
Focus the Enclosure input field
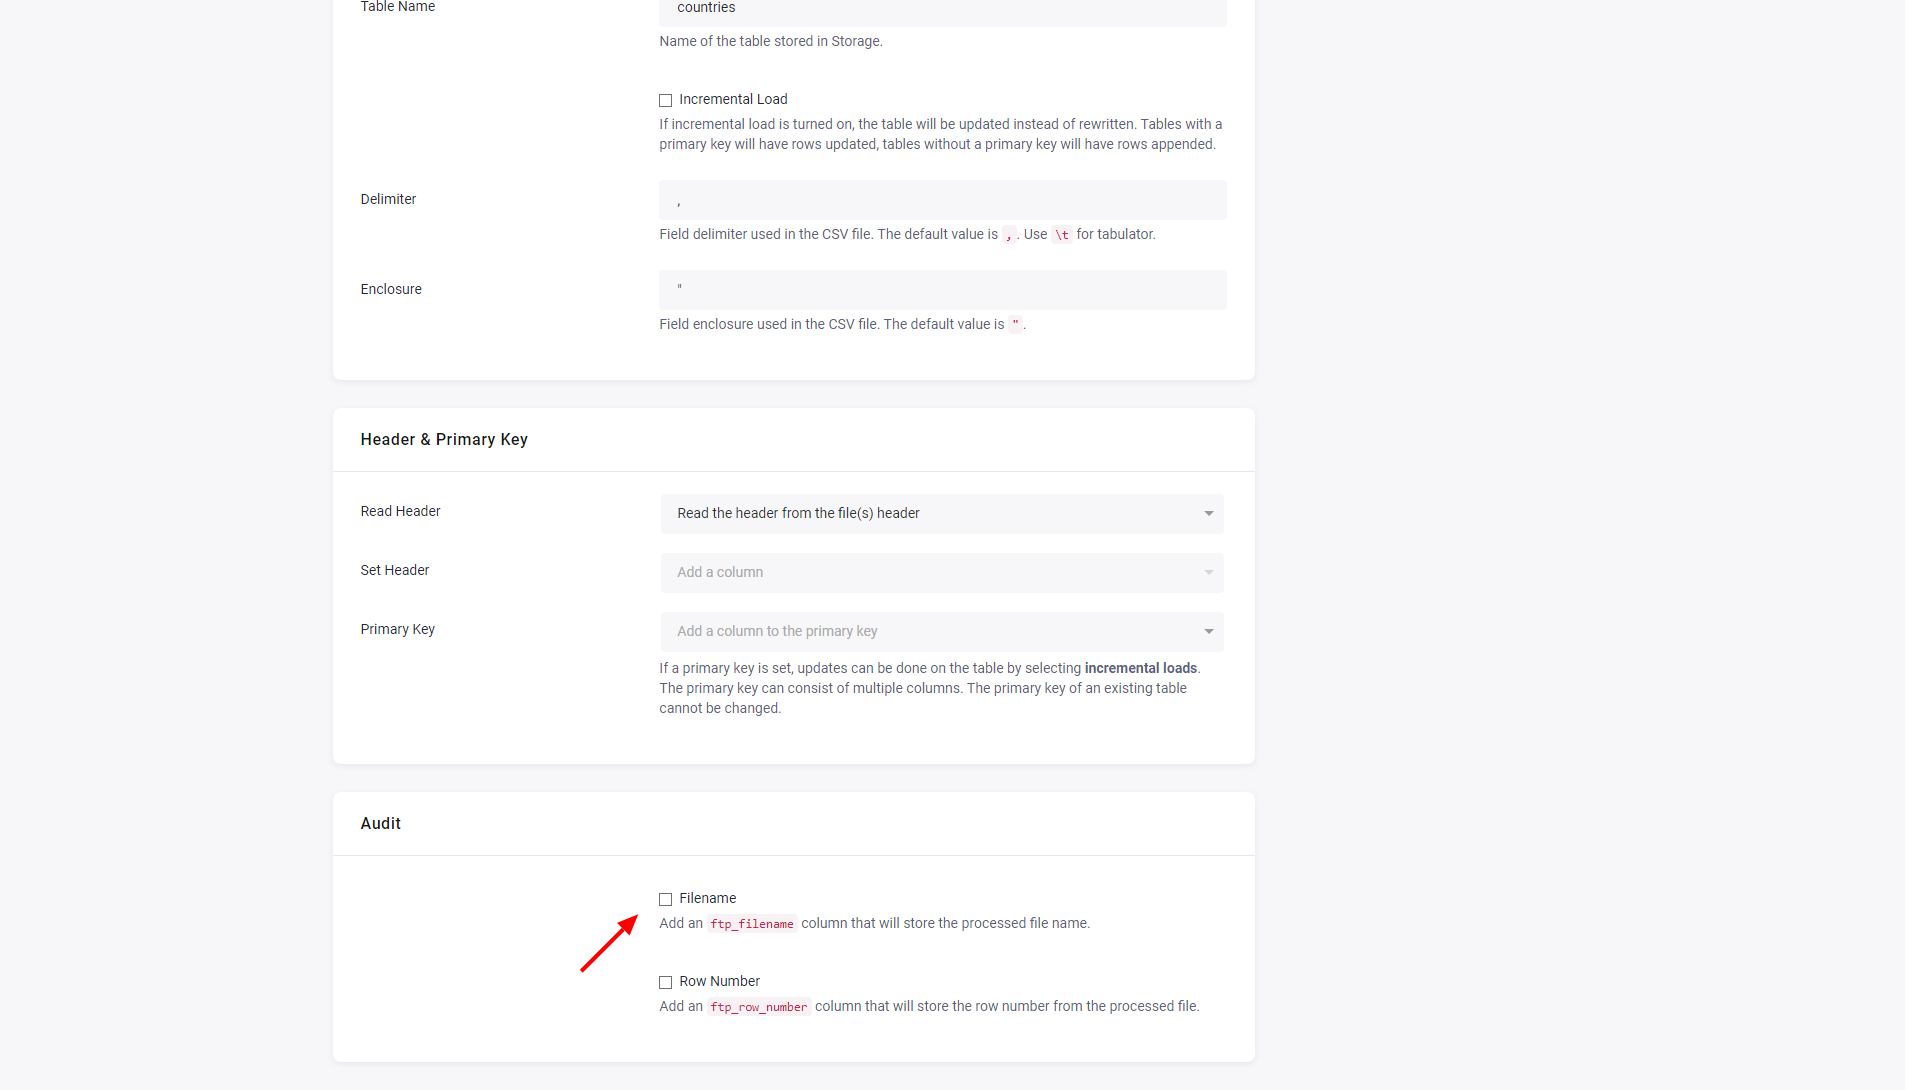[x=942, y=290]
